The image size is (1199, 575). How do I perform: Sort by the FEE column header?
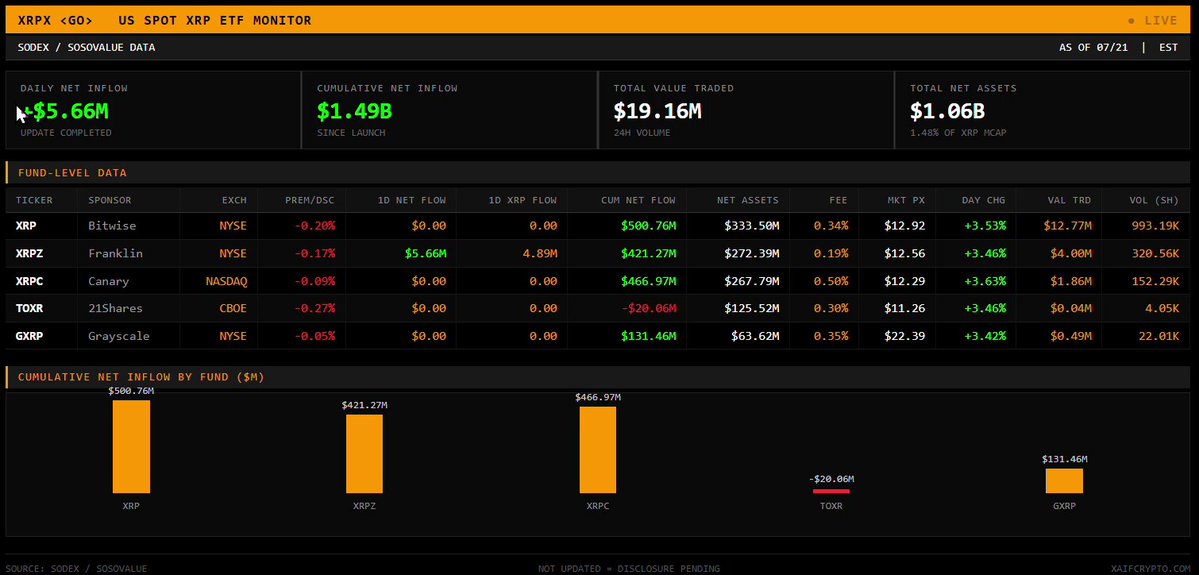point(839,200)
